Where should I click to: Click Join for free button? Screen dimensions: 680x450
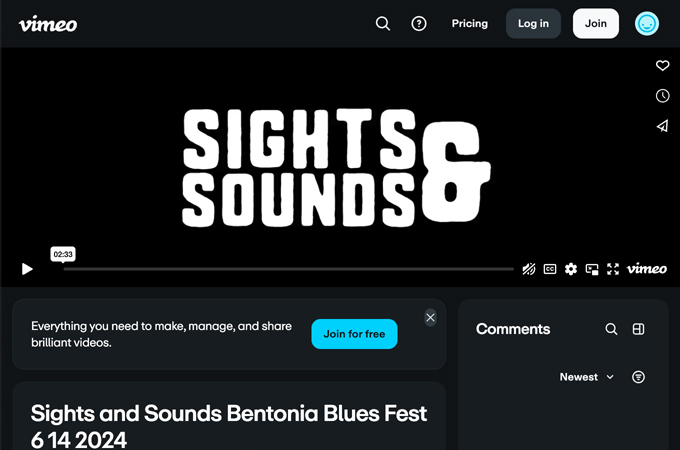point(354,334)
